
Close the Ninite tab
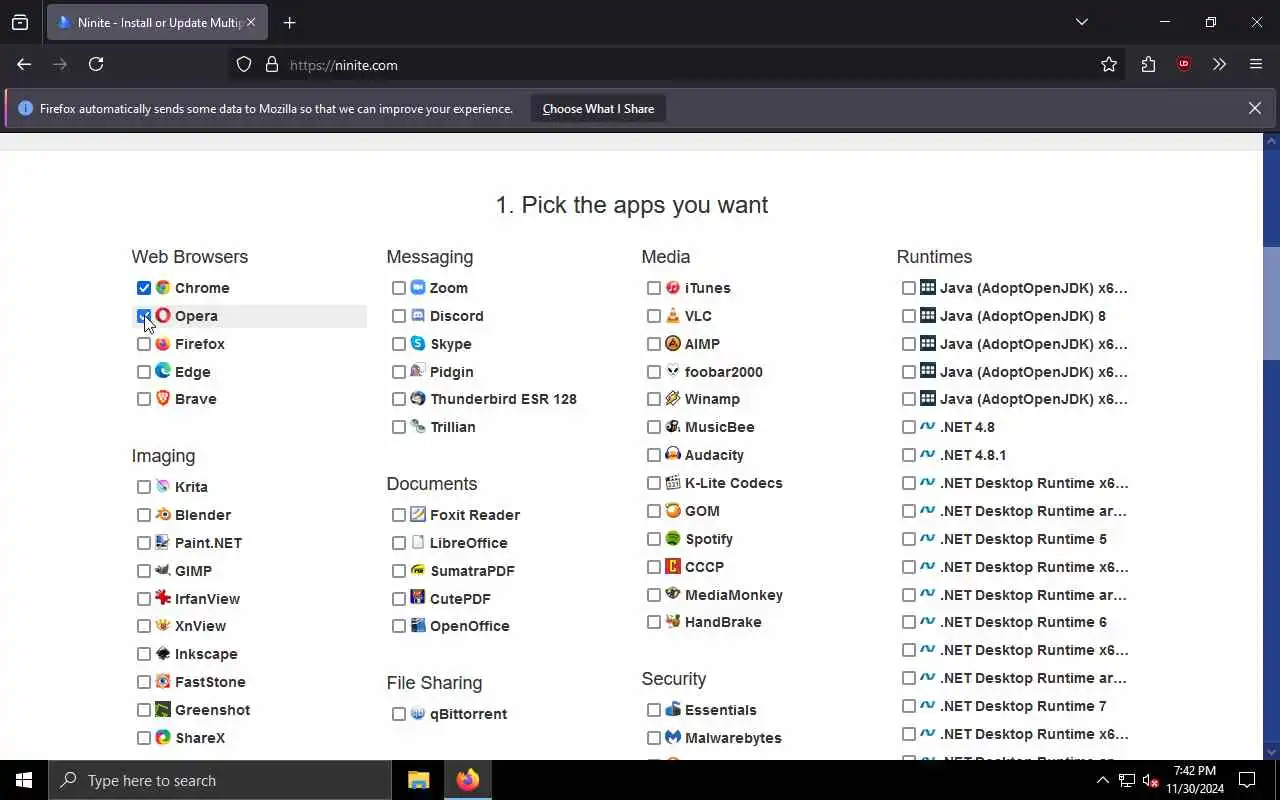(x=250, y=22)
